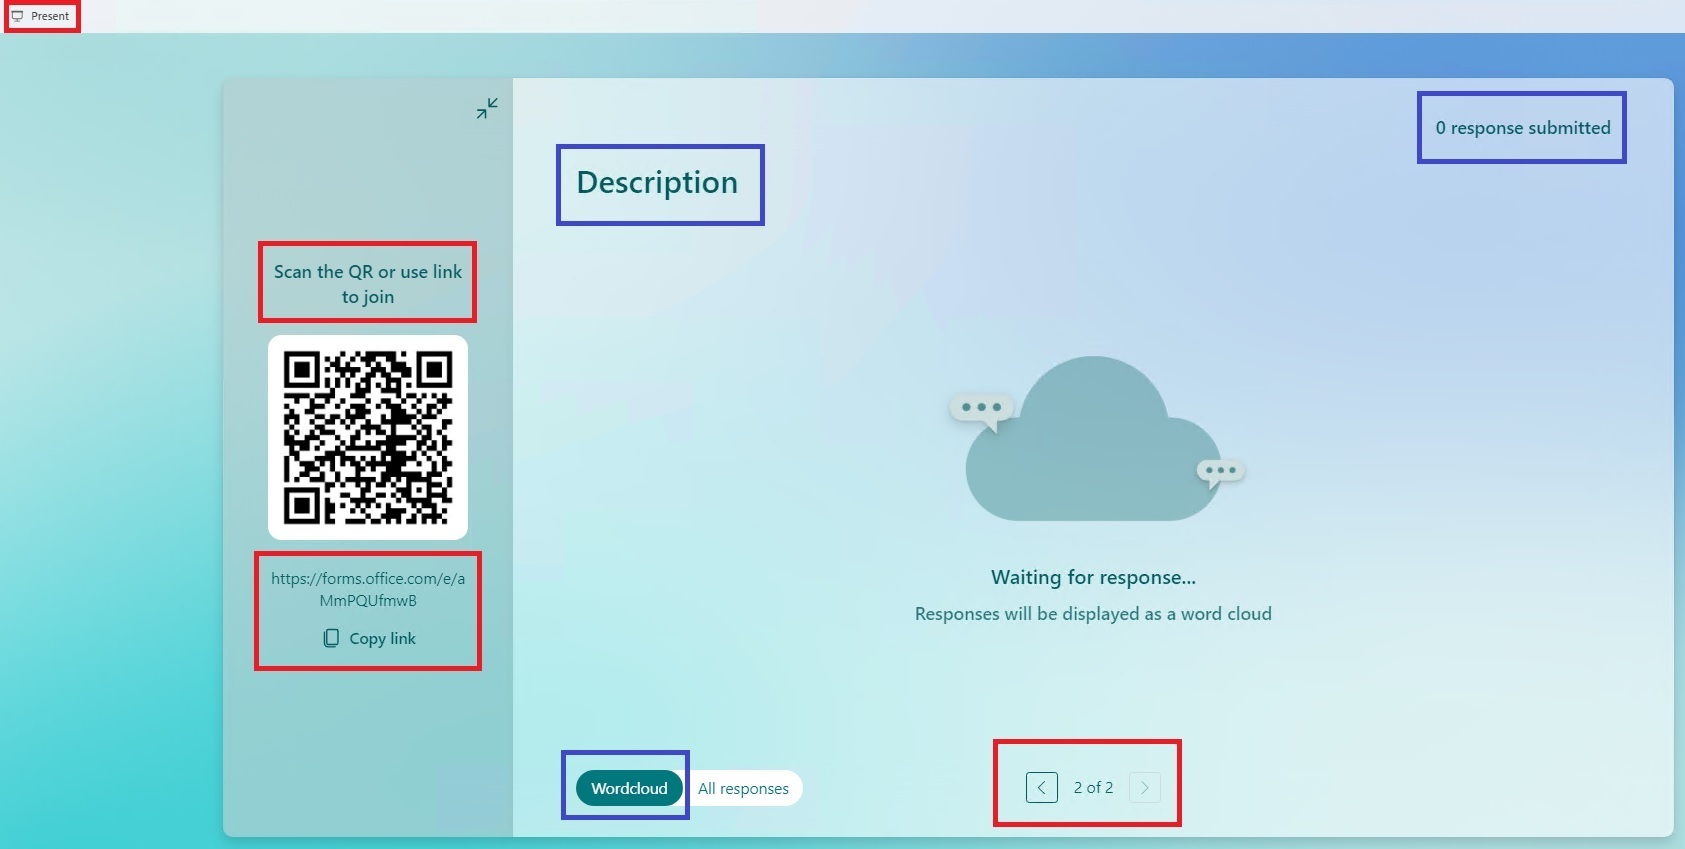Click the word cloud placeholder illustration
This screenshot has height=849, width=1685.
coord(1096,439)
